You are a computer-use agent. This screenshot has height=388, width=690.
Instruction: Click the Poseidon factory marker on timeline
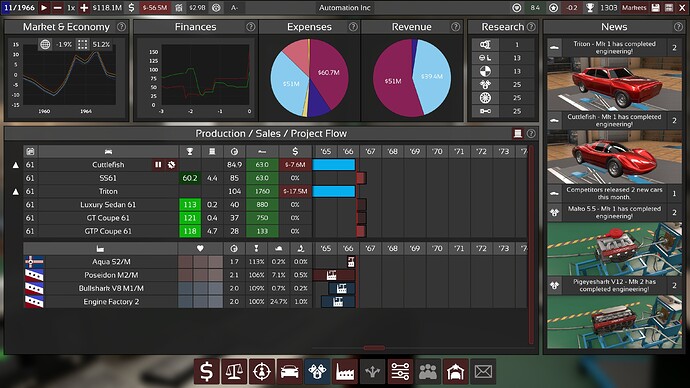[331, 275]
